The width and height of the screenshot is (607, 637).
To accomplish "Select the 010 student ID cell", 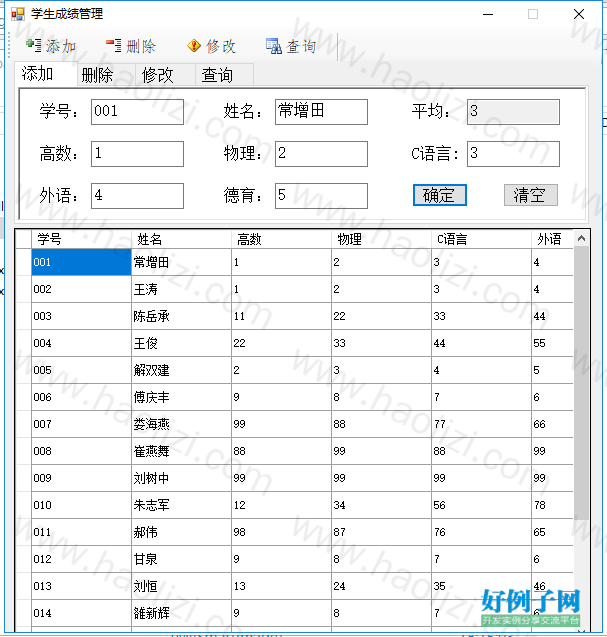I will [x=81, y=505].
